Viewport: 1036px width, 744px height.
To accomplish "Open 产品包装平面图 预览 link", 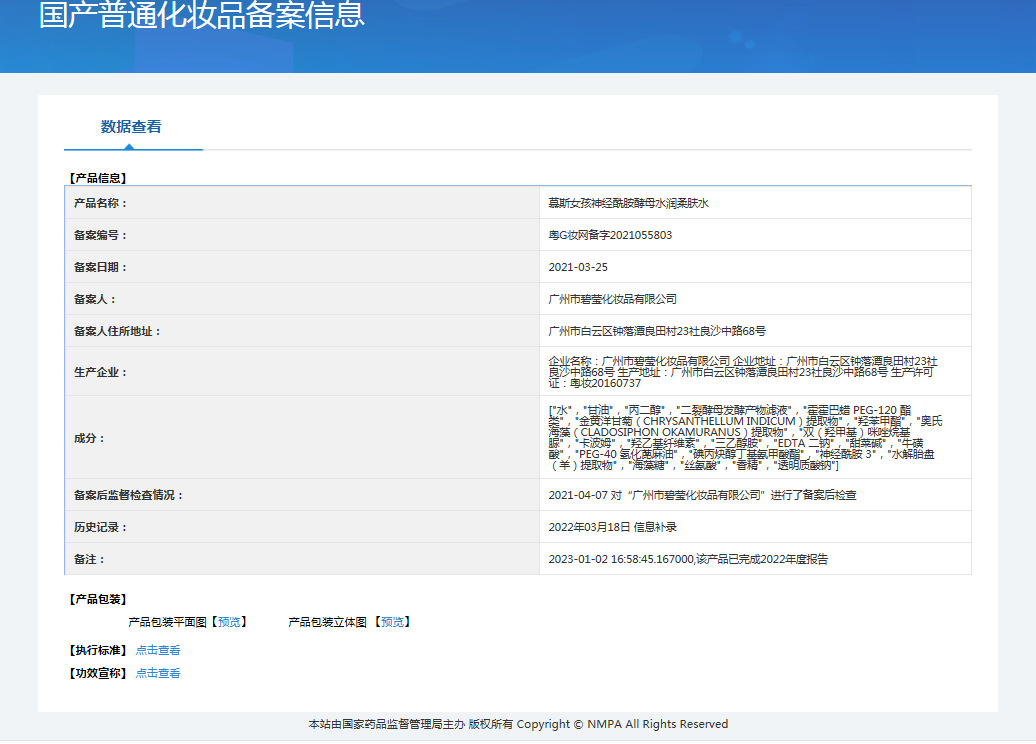I will point(229,622).
